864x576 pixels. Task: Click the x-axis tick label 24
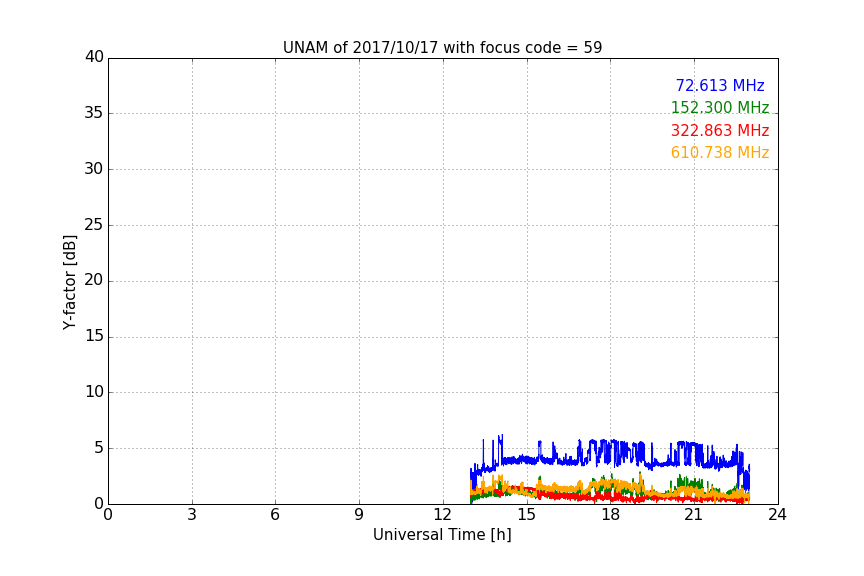pyautogui.click(x=777, y=515)
